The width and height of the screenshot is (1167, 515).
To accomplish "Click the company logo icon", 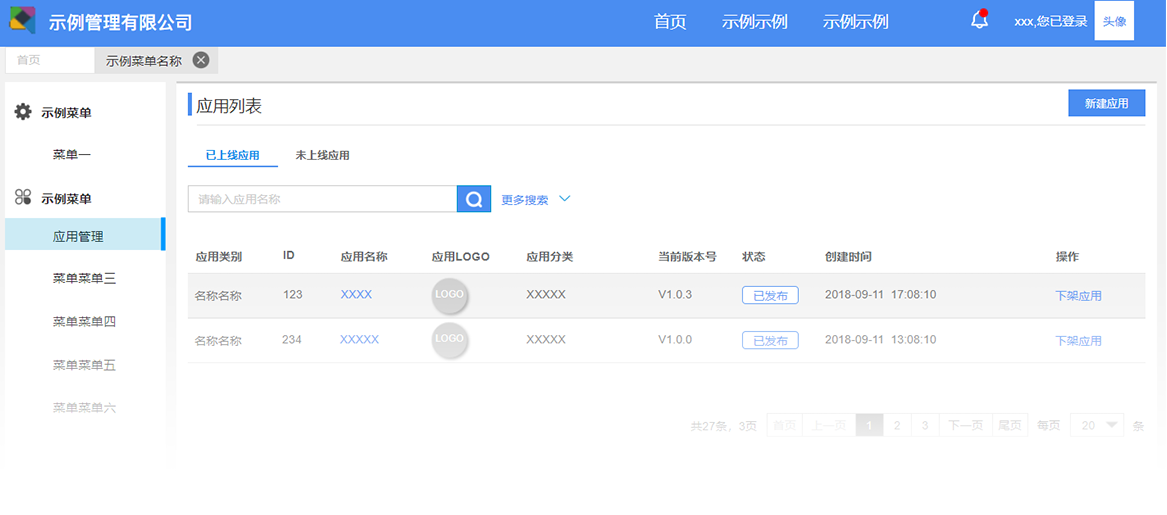I will (x=23, y=21).
